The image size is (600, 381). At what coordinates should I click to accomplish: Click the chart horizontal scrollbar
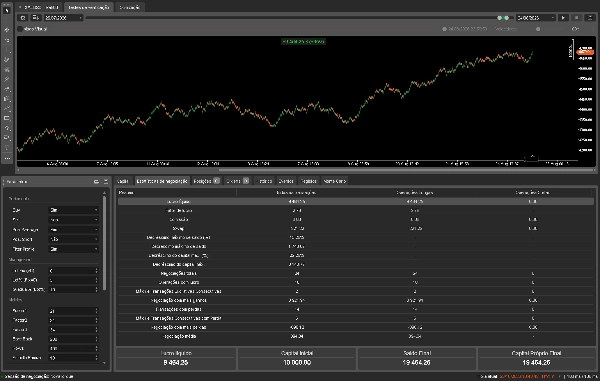click(x=406, y=170)
